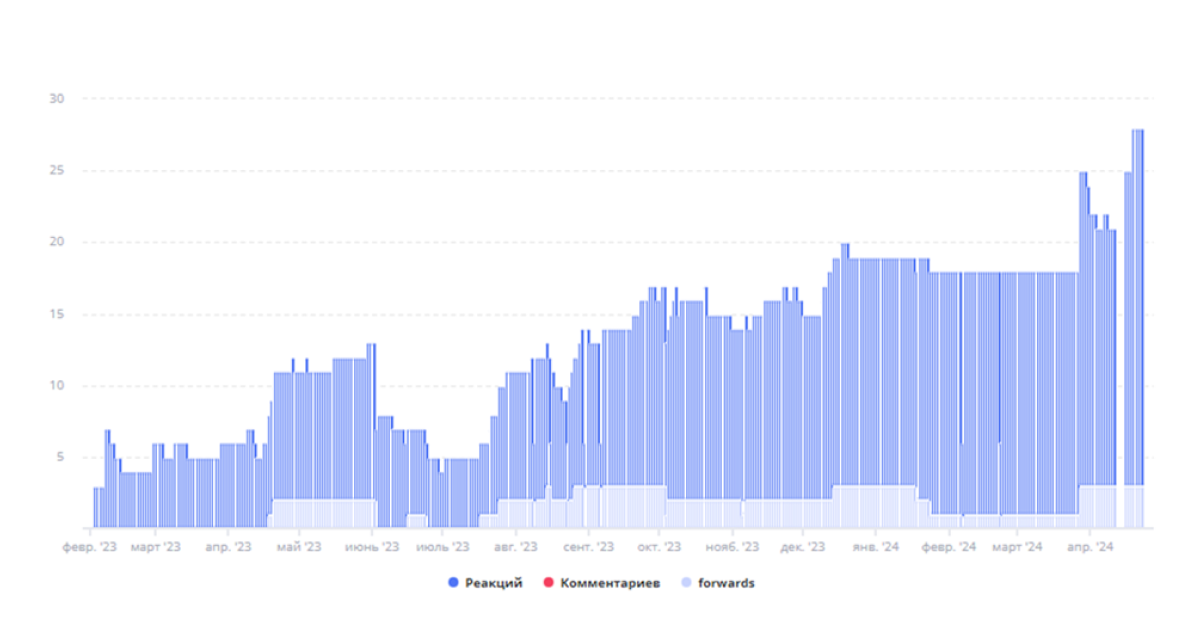Click the light blue forwards legend dot
This screenshot has width=1200, height=630.
click(x=685, y=583)
